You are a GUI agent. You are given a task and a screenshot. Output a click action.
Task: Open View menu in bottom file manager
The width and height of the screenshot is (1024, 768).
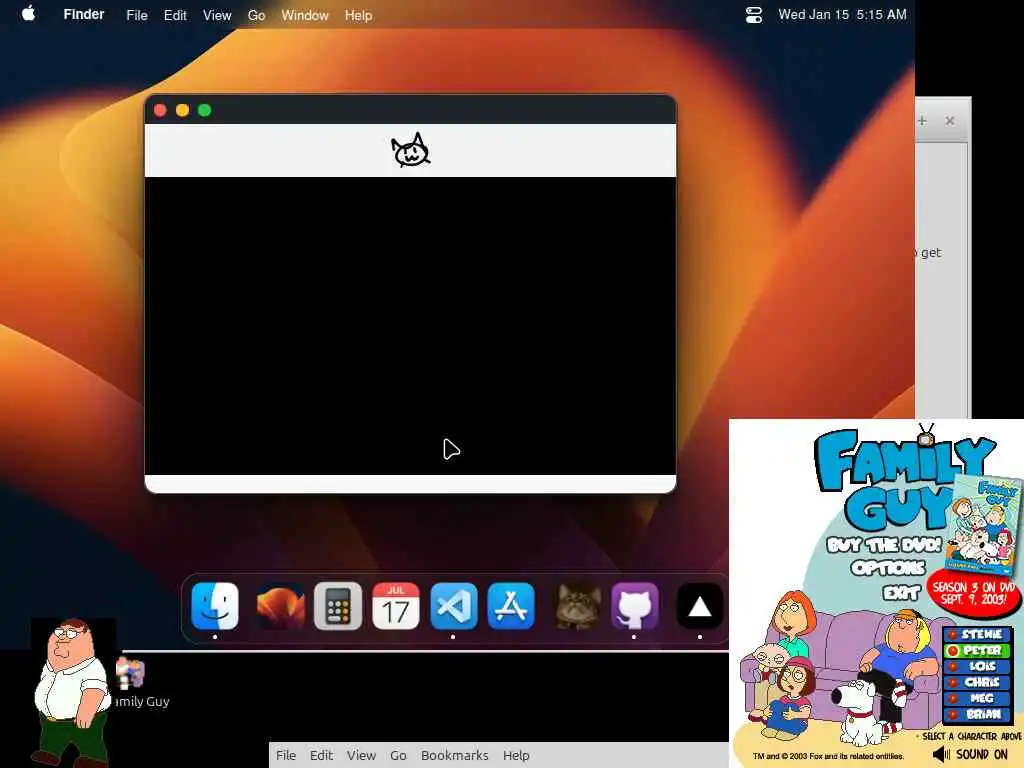(x=361, y=755)
